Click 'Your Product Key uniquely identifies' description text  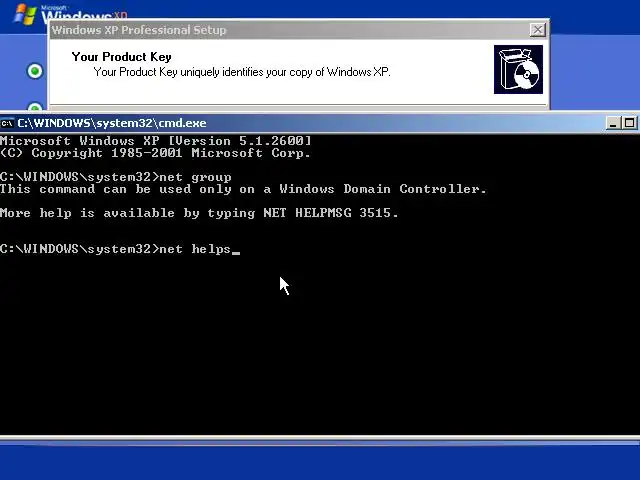point(242,72)
